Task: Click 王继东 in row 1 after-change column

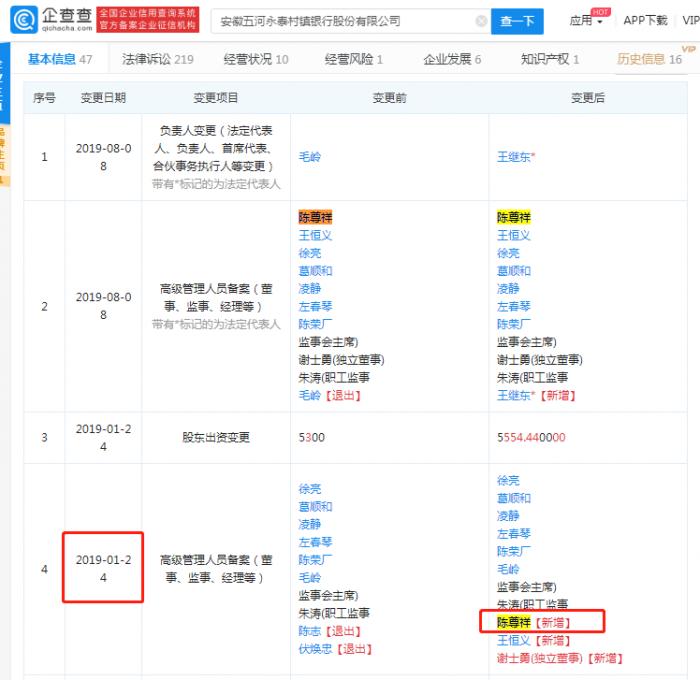Action: (x=514, y=157)
